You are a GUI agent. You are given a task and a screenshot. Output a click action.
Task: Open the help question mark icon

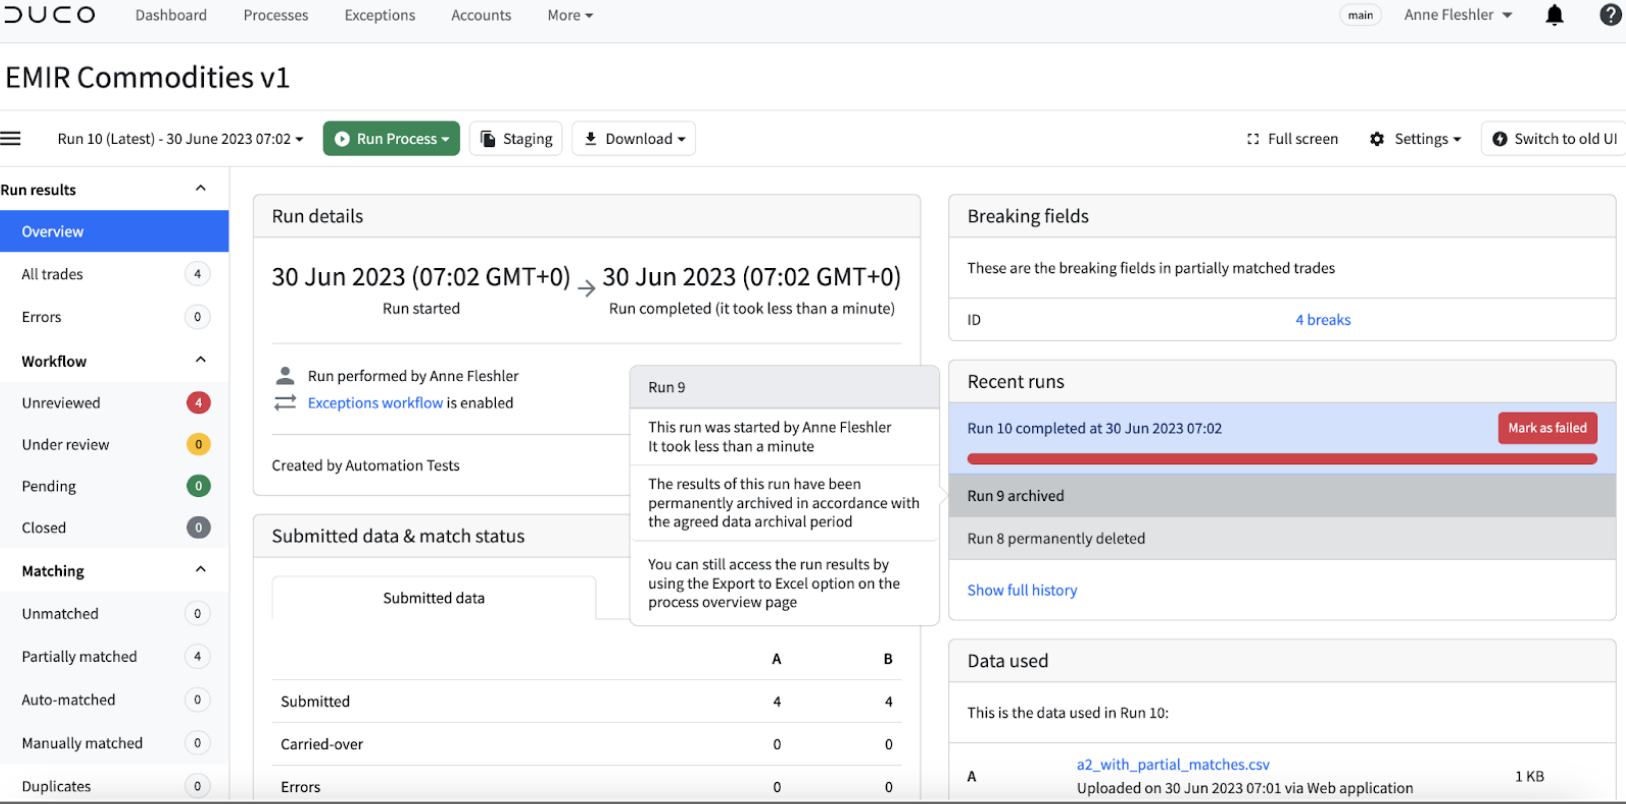(1610, 15)
